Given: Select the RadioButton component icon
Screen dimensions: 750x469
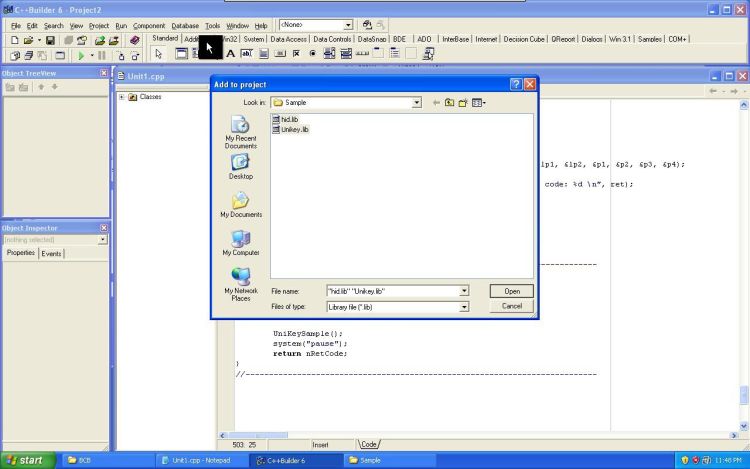Looking at the screenshot, I should pyautogui.click(x=313, y=54).
